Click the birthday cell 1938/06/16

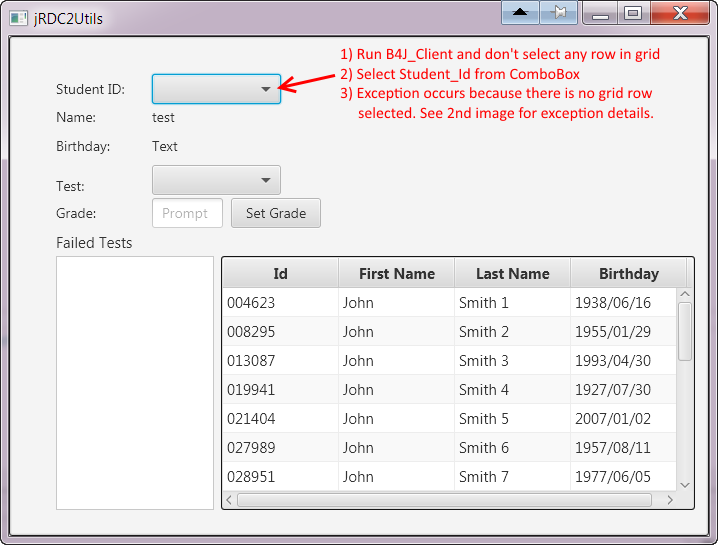tap(623, 302)
